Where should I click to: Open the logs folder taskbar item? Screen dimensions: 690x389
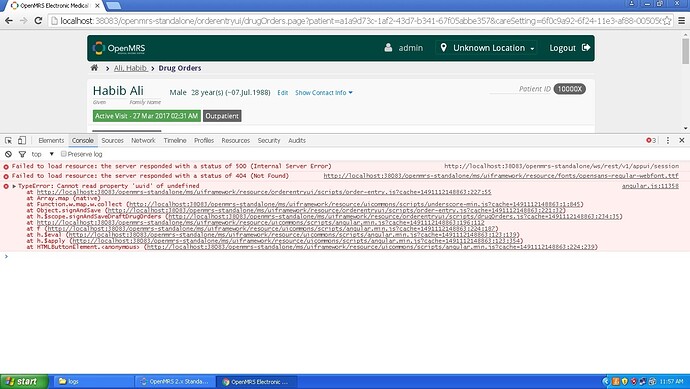pos(93,382)
